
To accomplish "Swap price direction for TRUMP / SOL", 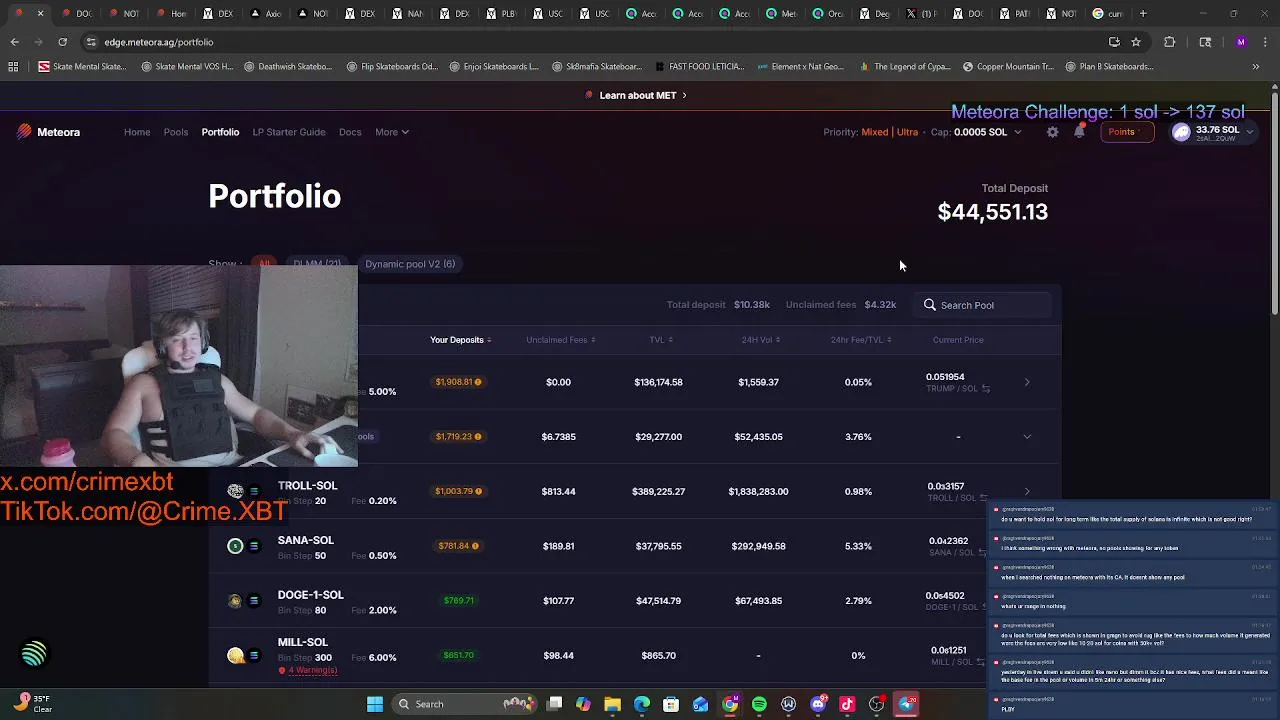I will click(985, 389).
